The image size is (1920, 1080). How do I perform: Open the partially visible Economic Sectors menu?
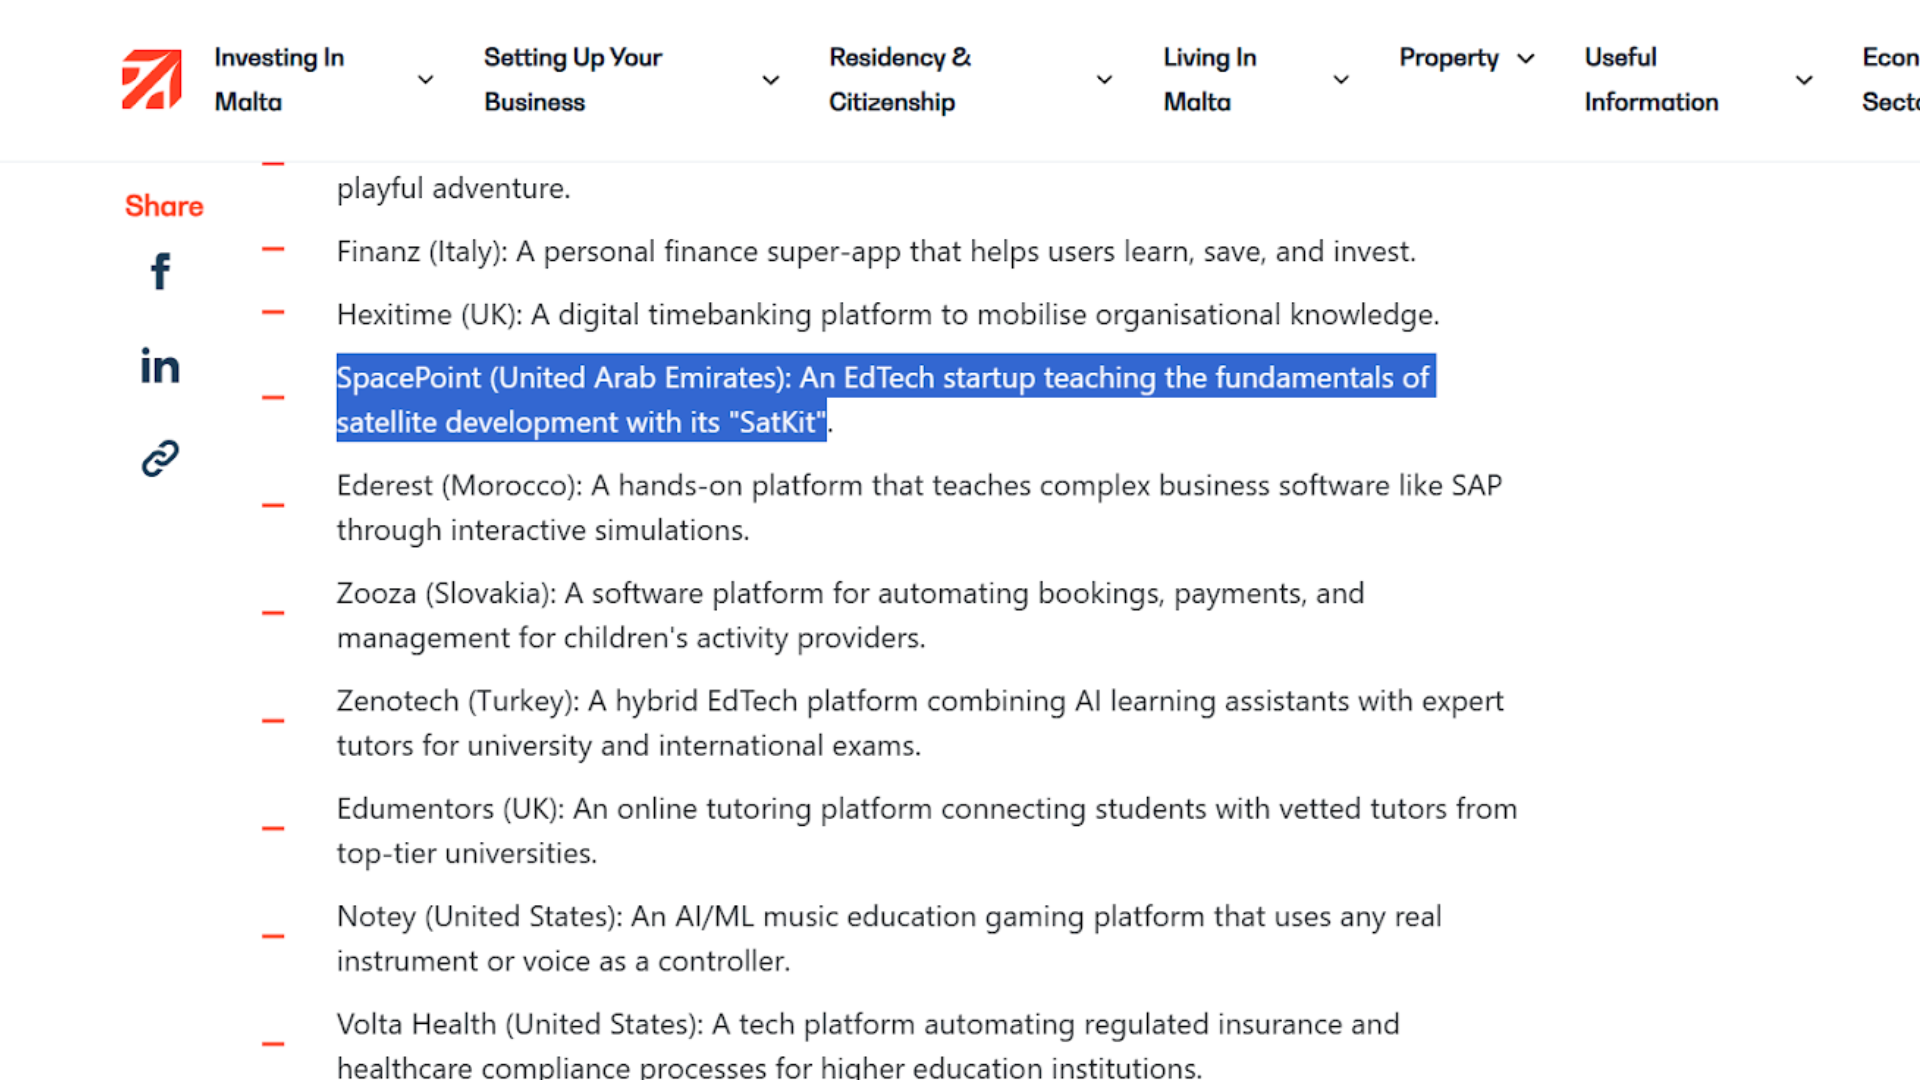[1890, 80]
